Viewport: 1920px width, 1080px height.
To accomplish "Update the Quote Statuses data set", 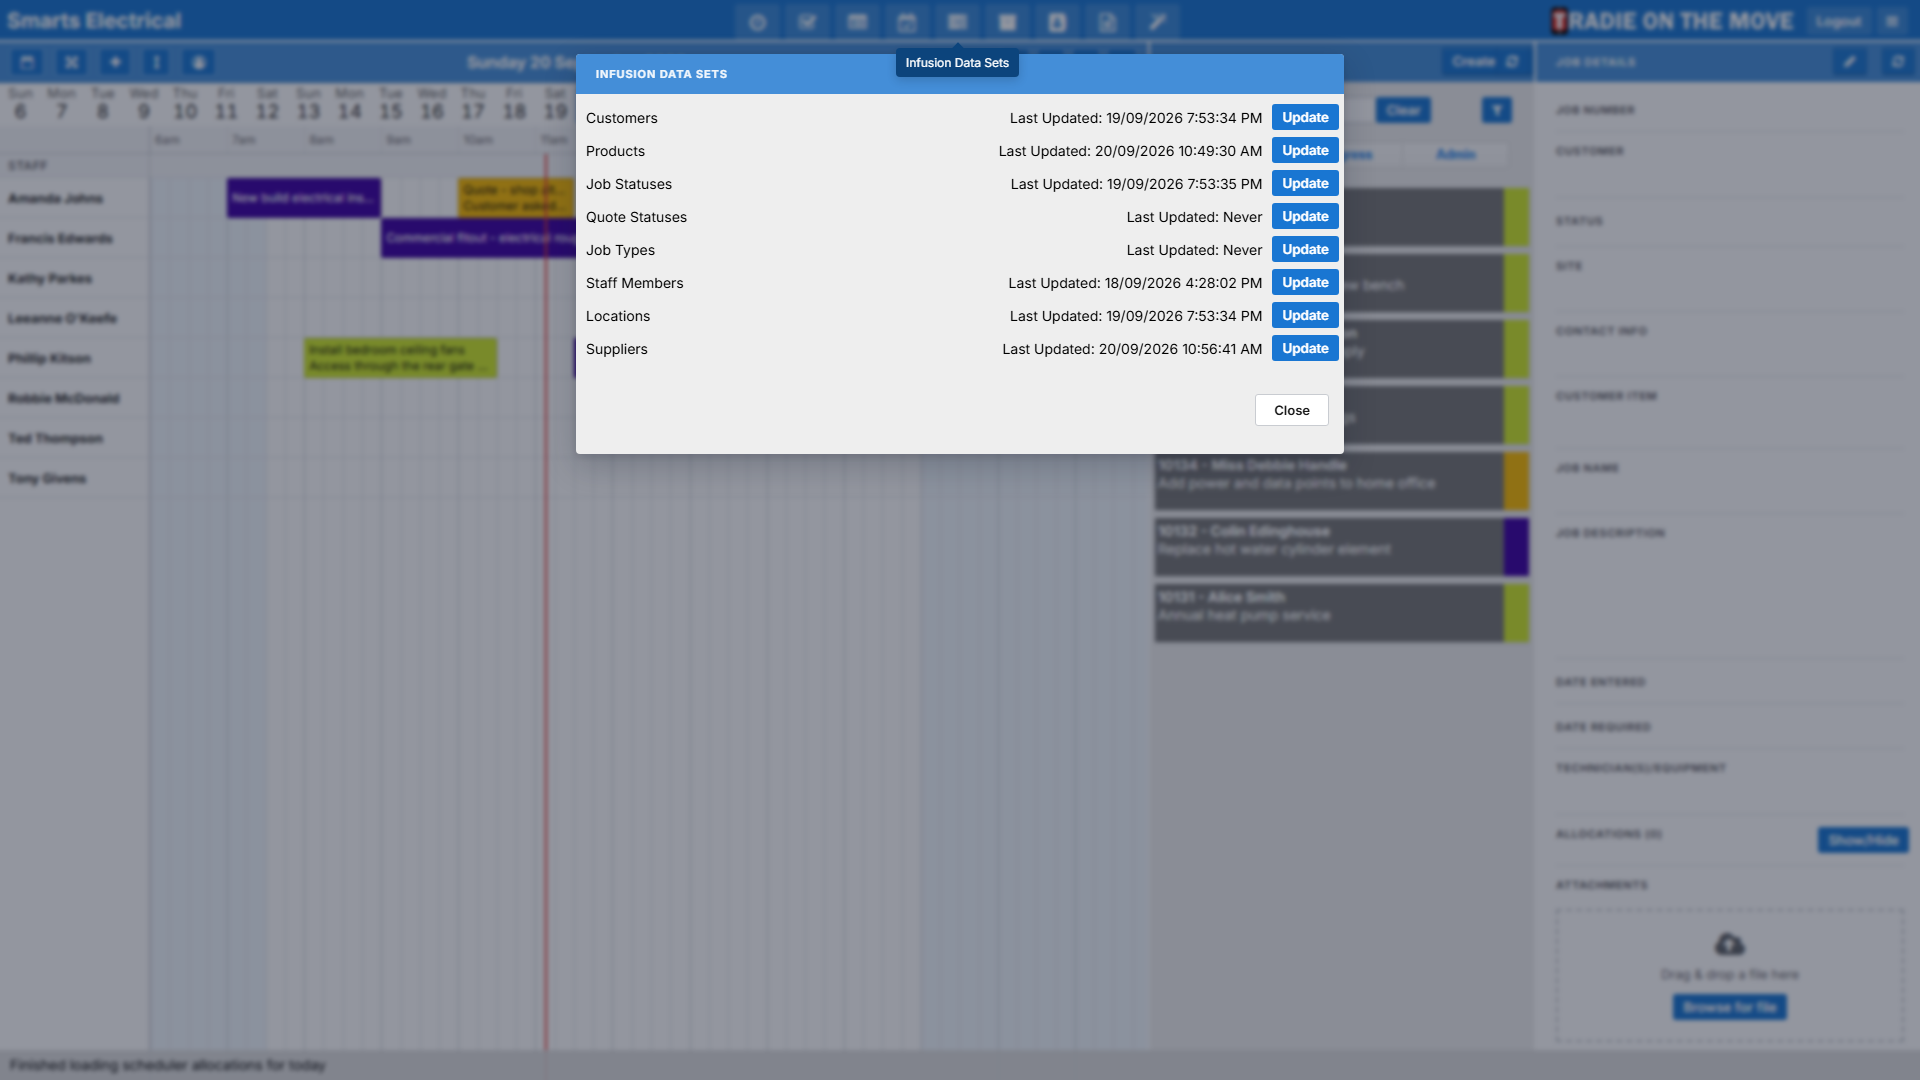I will (x=1305, y=216).
